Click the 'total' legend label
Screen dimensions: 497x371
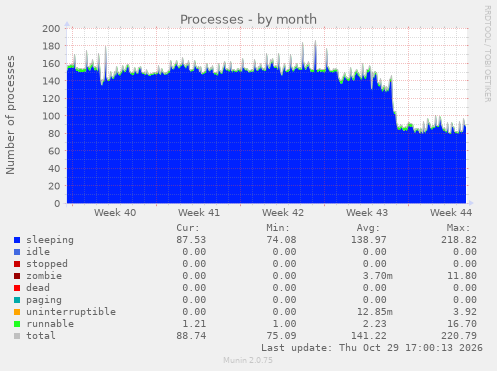coord(41,336)
